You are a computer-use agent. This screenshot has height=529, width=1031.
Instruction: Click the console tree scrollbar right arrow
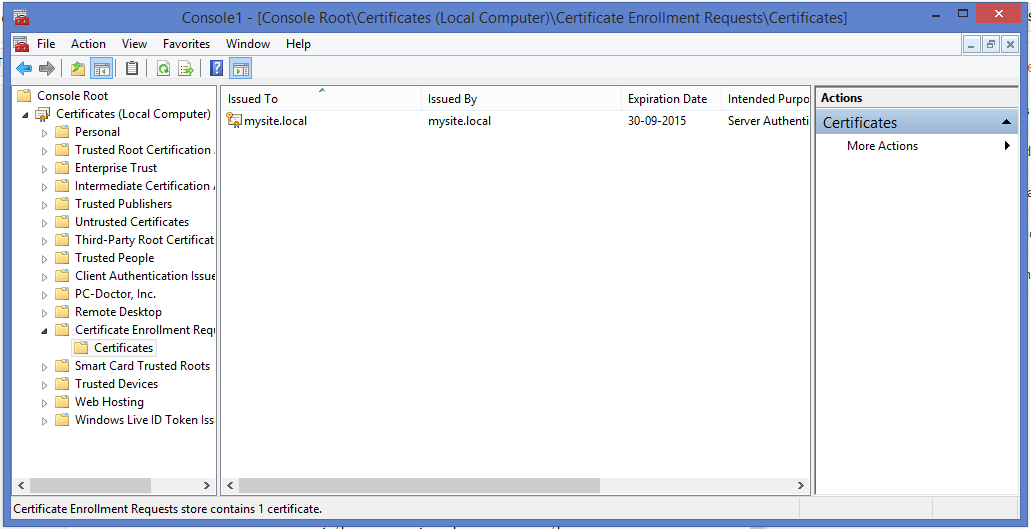(x=206, y=486)
